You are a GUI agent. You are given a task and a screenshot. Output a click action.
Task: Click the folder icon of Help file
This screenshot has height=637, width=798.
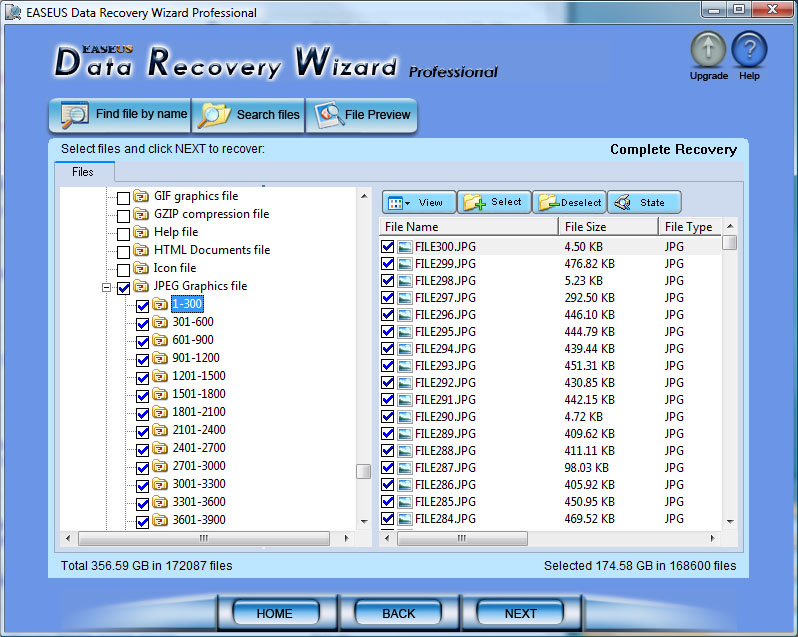tap(141, 232)
